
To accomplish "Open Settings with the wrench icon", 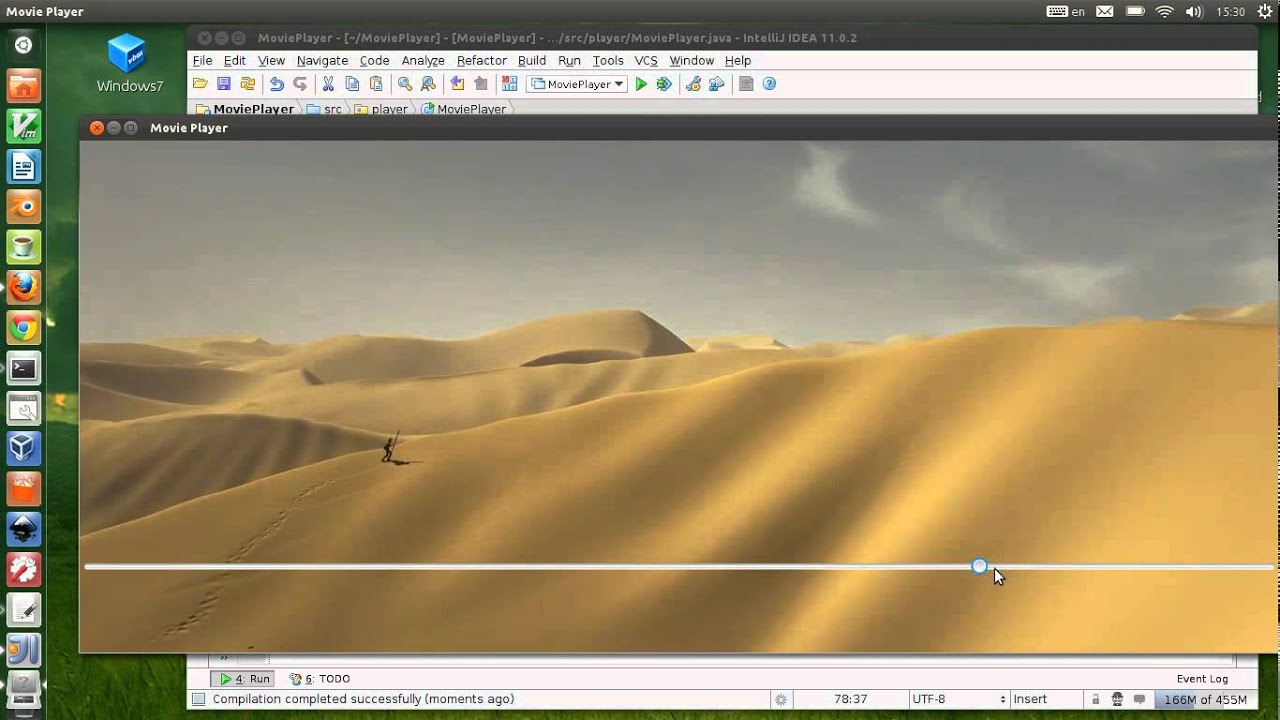I will pos(693,84).
